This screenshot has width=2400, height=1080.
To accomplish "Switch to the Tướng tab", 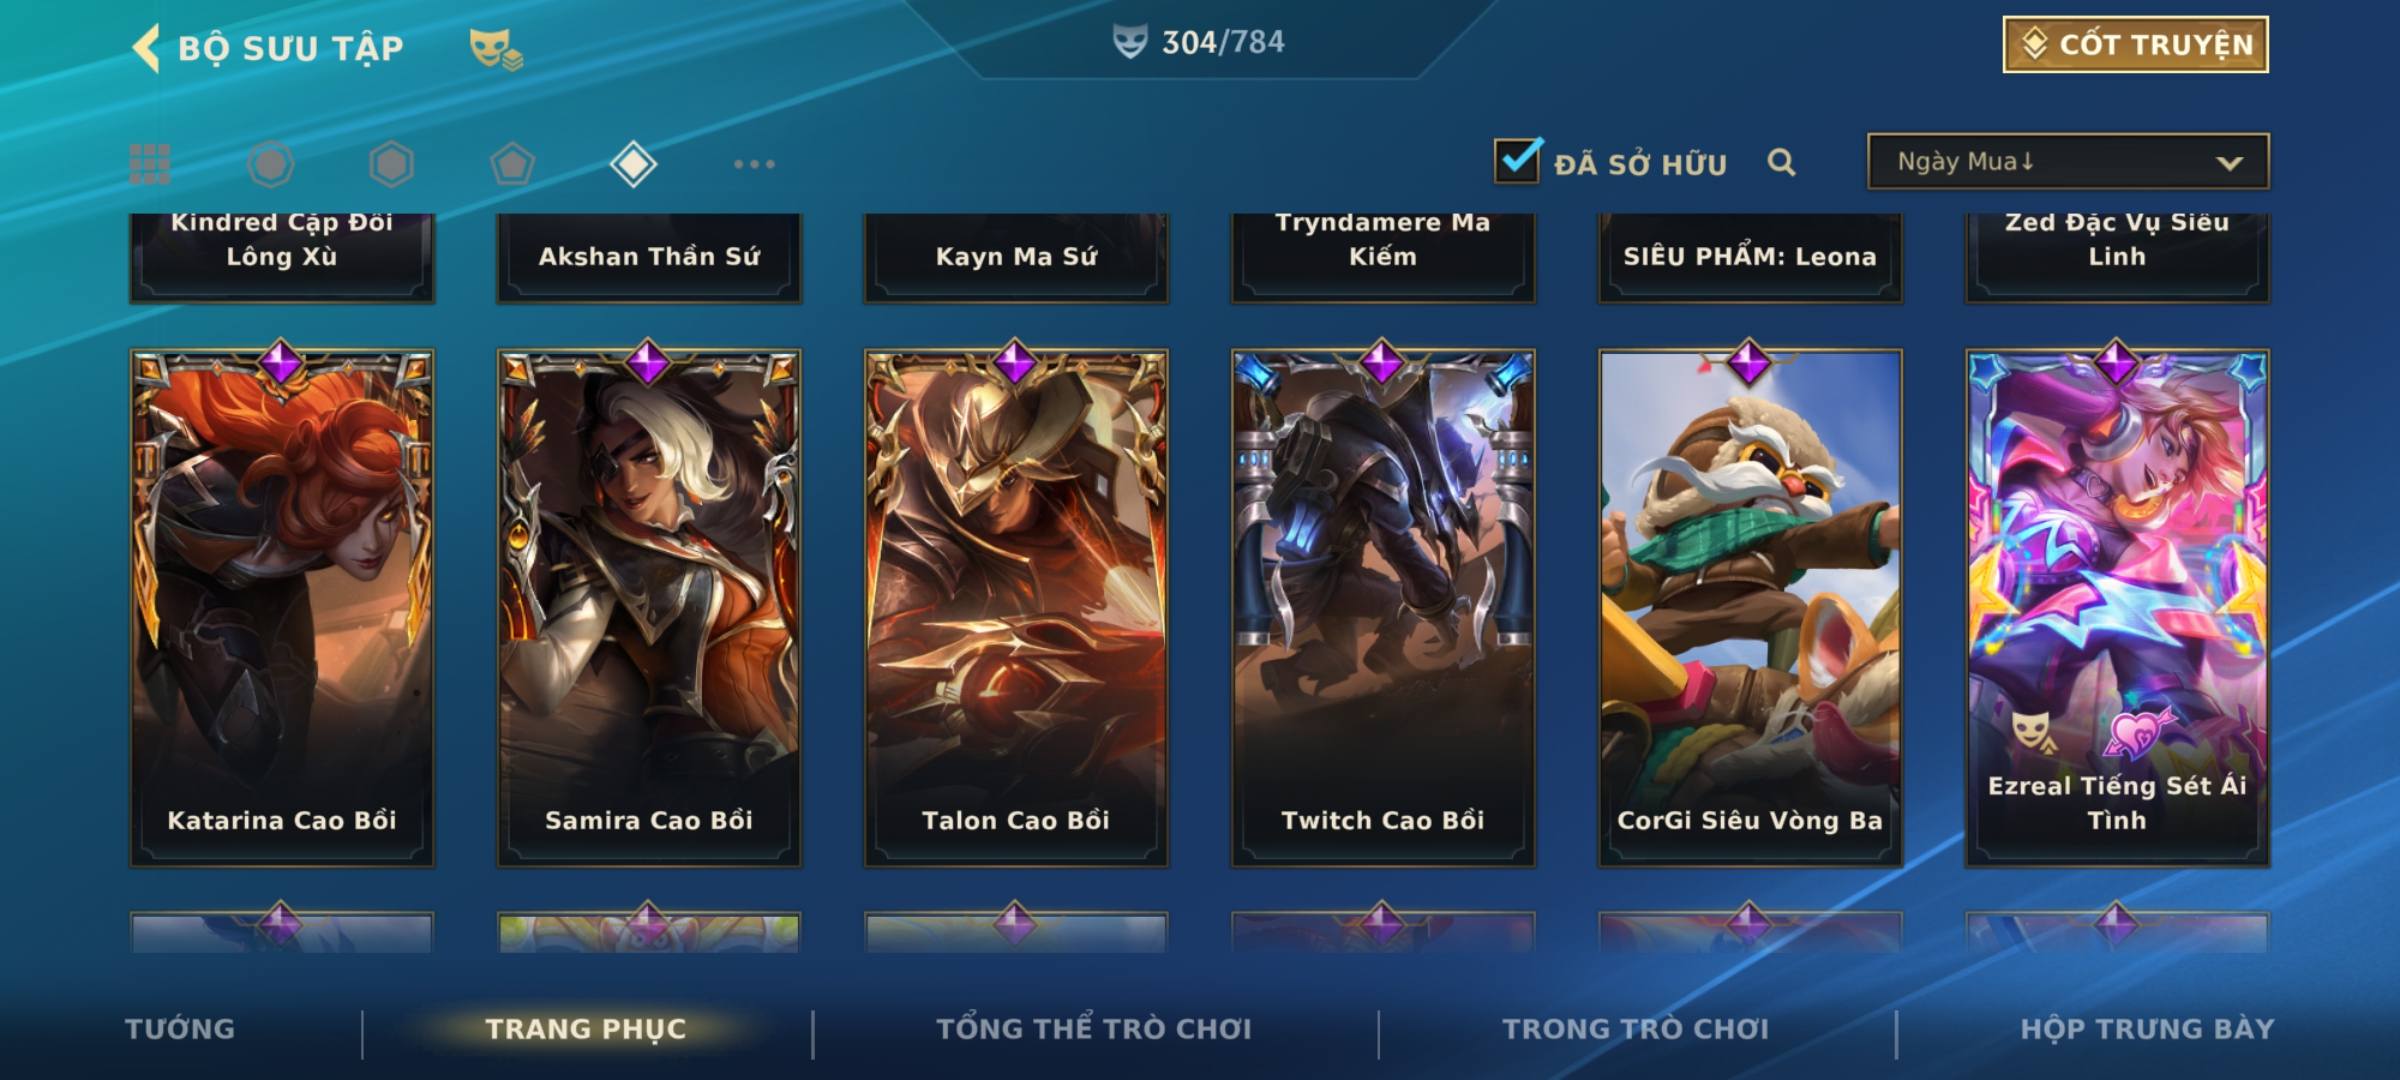I will click(180, 1029).
